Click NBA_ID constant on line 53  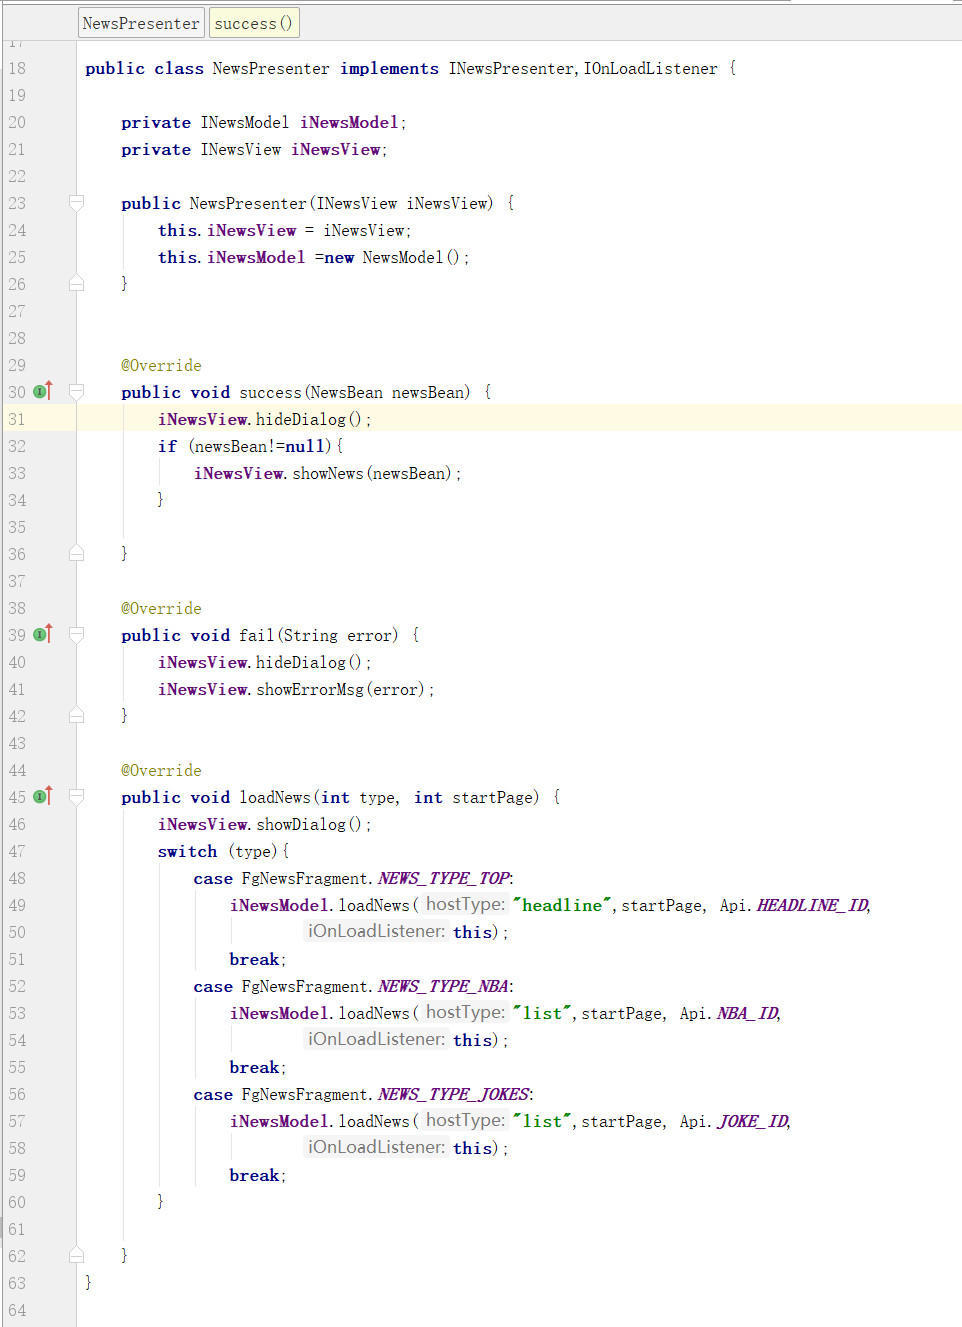click(747, 1013)
